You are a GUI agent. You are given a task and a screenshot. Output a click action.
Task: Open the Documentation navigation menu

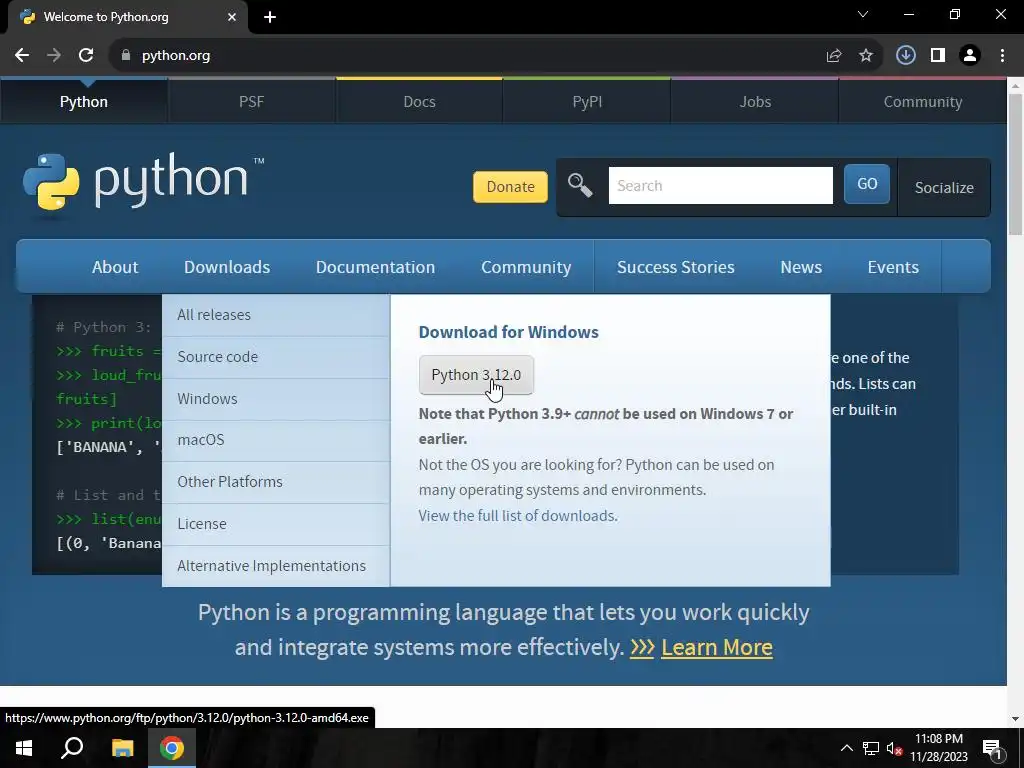click(376, 267)
